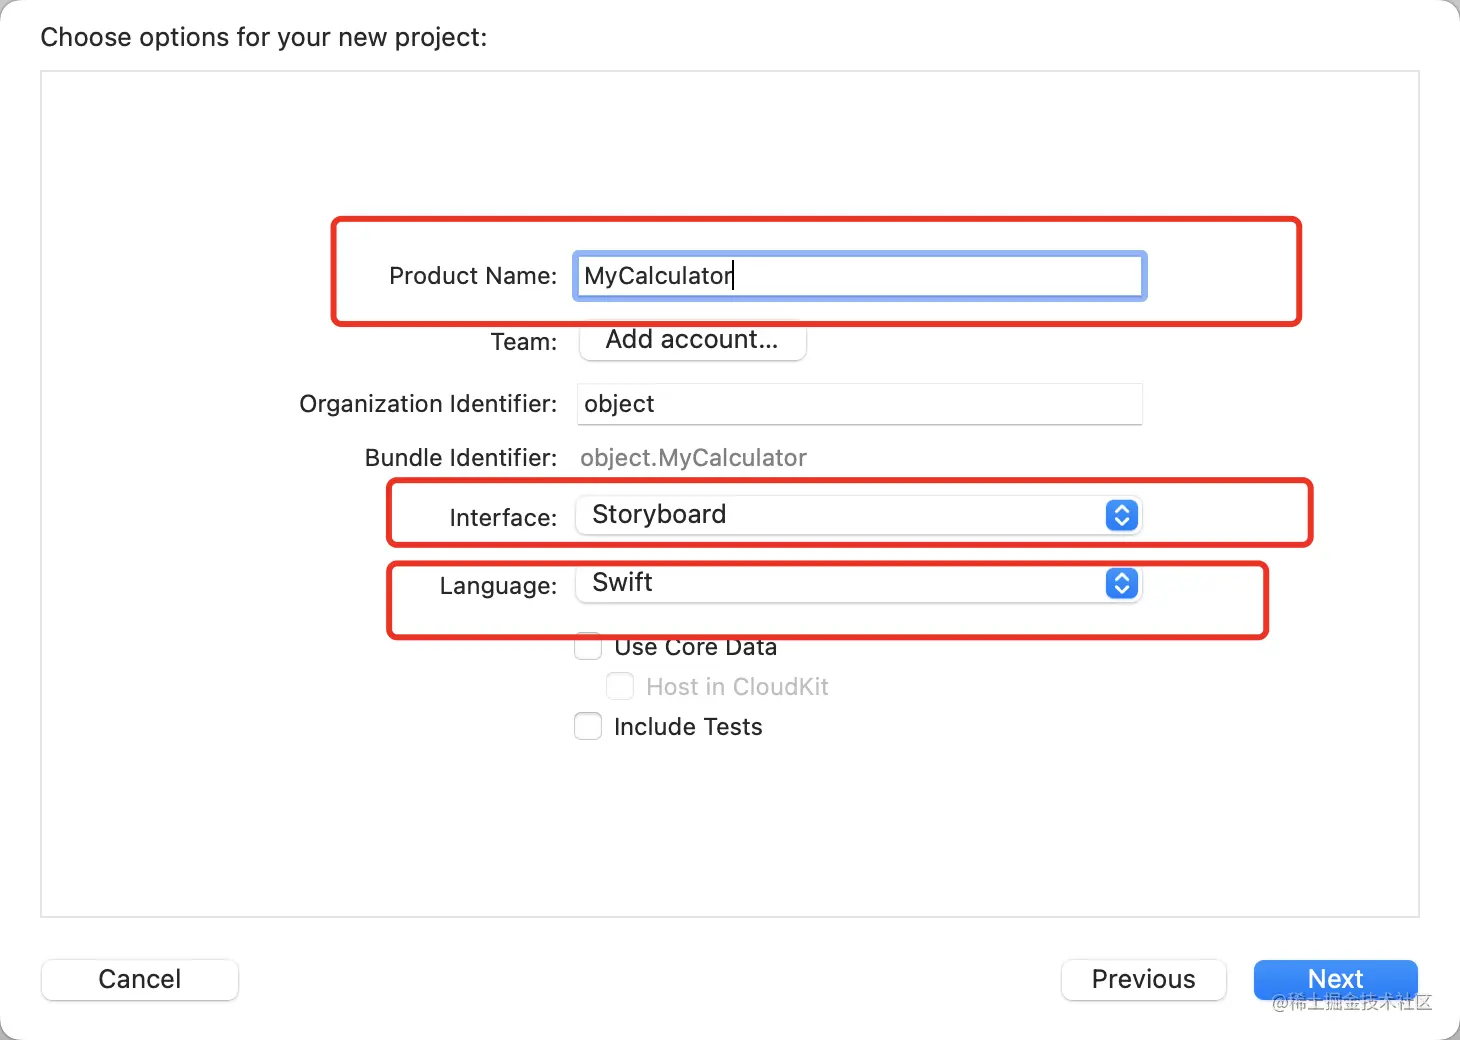The height and width of the screenshot is (1040, 1460).
Task: Click the "Choose options for your new project" heading
Action: tap(264, 38)
